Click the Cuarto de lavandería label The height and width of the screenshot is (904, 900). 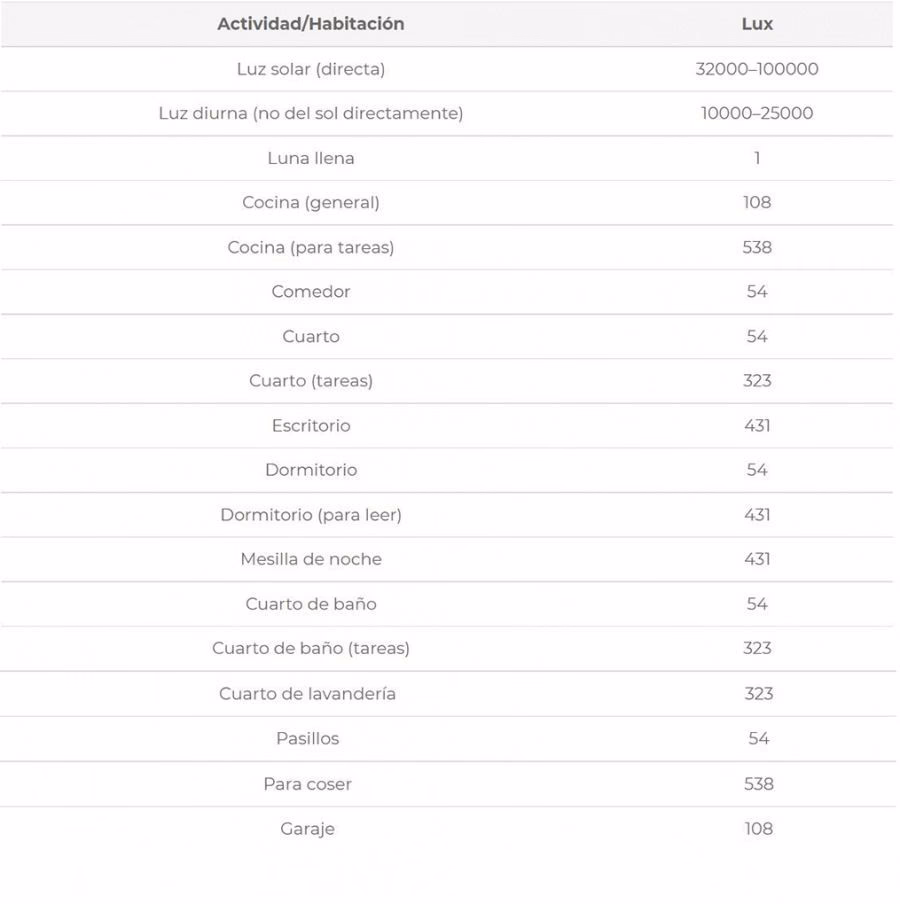coord(308,693)
